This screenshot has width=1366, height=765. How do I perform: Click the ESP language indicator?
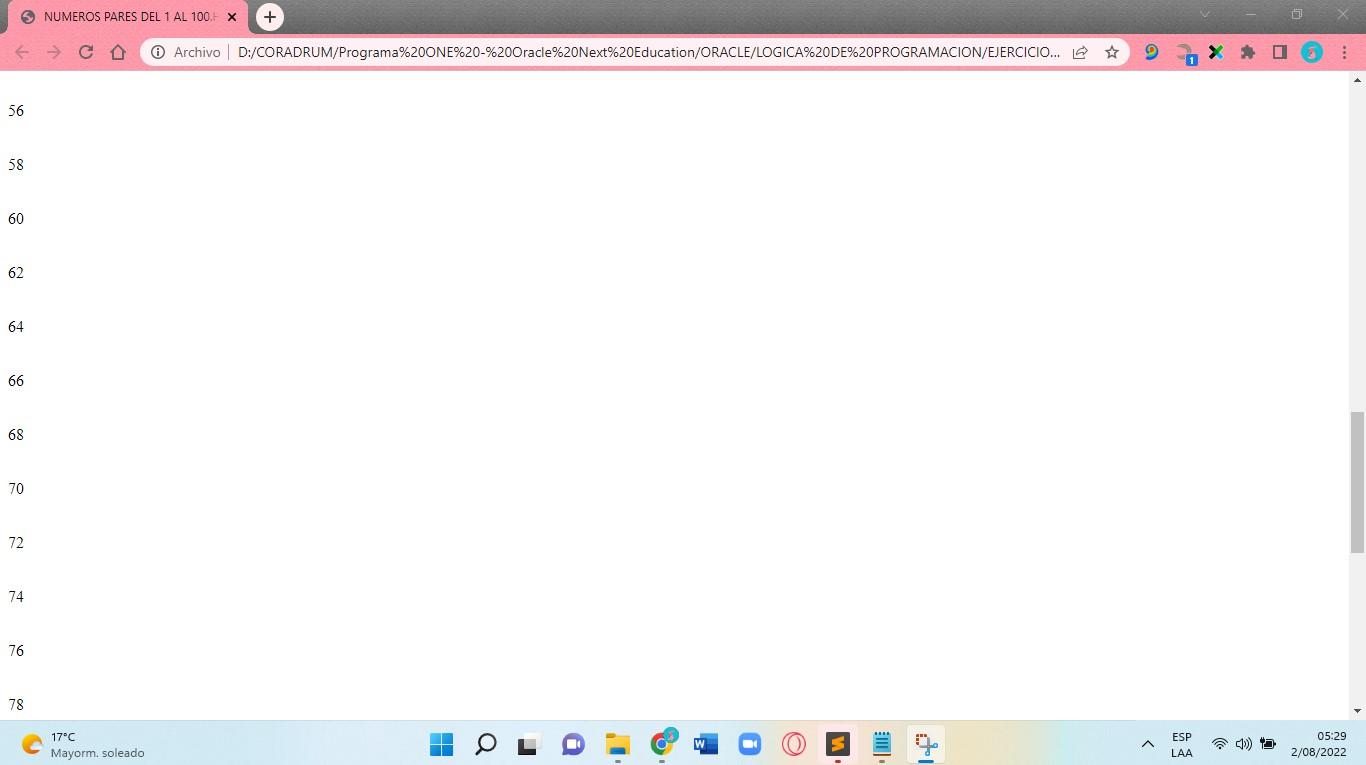click(1181, 744)
